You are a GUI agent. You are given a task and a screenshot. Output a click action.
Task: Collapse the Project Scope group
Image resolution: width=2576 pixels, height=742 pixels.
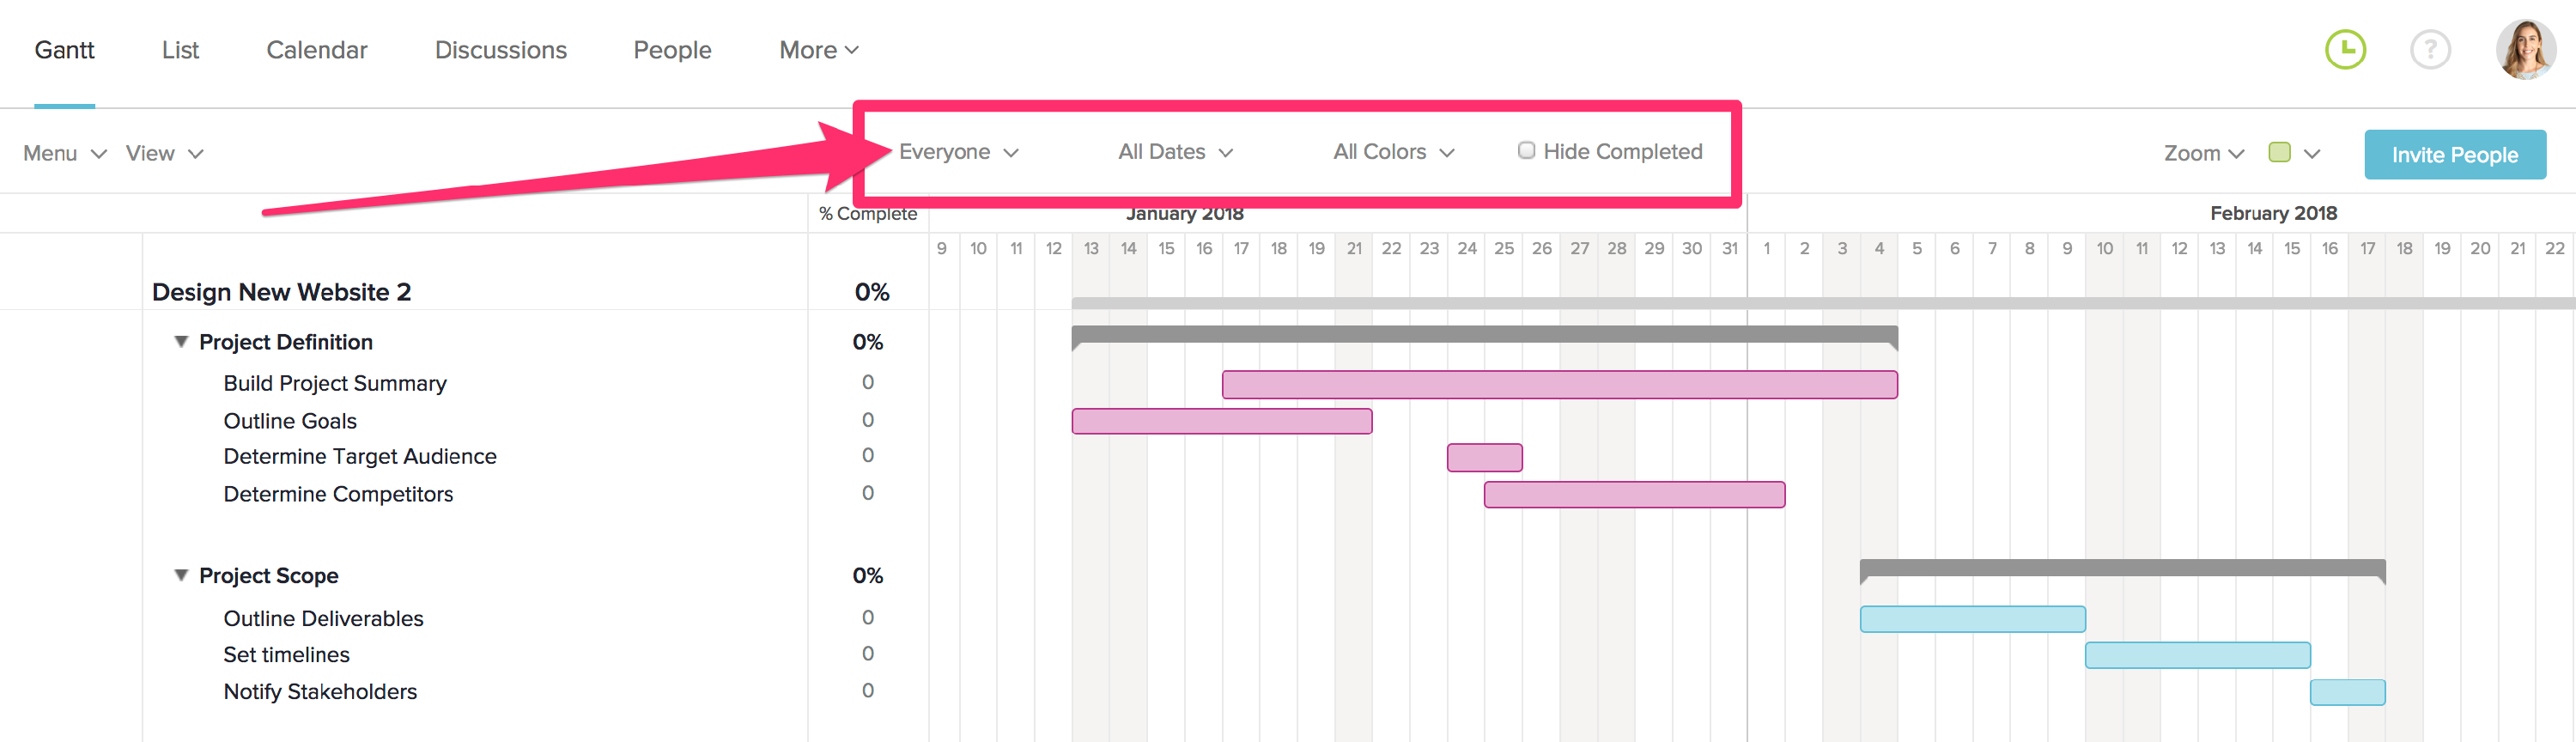pyautogui.click(x=180, y=575)
